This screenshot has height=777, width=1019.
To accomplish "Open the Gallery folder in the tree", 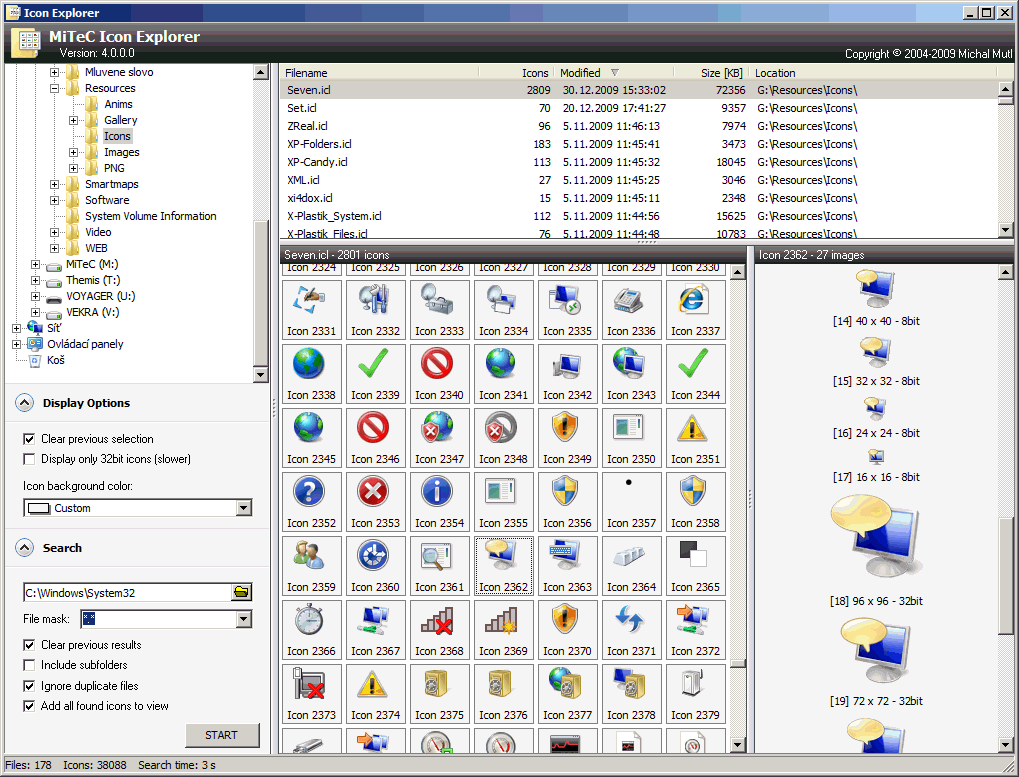I will coord(120,120).
